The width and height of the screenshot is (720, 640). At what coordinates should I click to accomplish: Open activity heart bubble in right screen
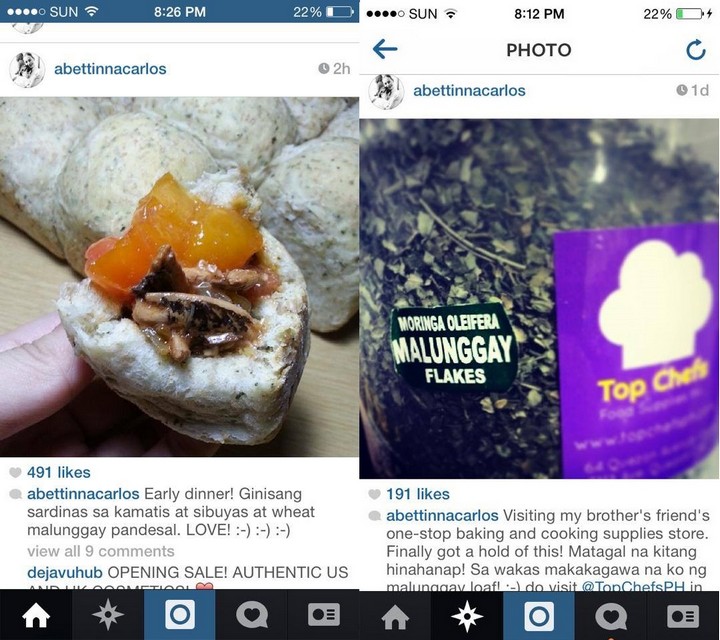tap(611, 616)
